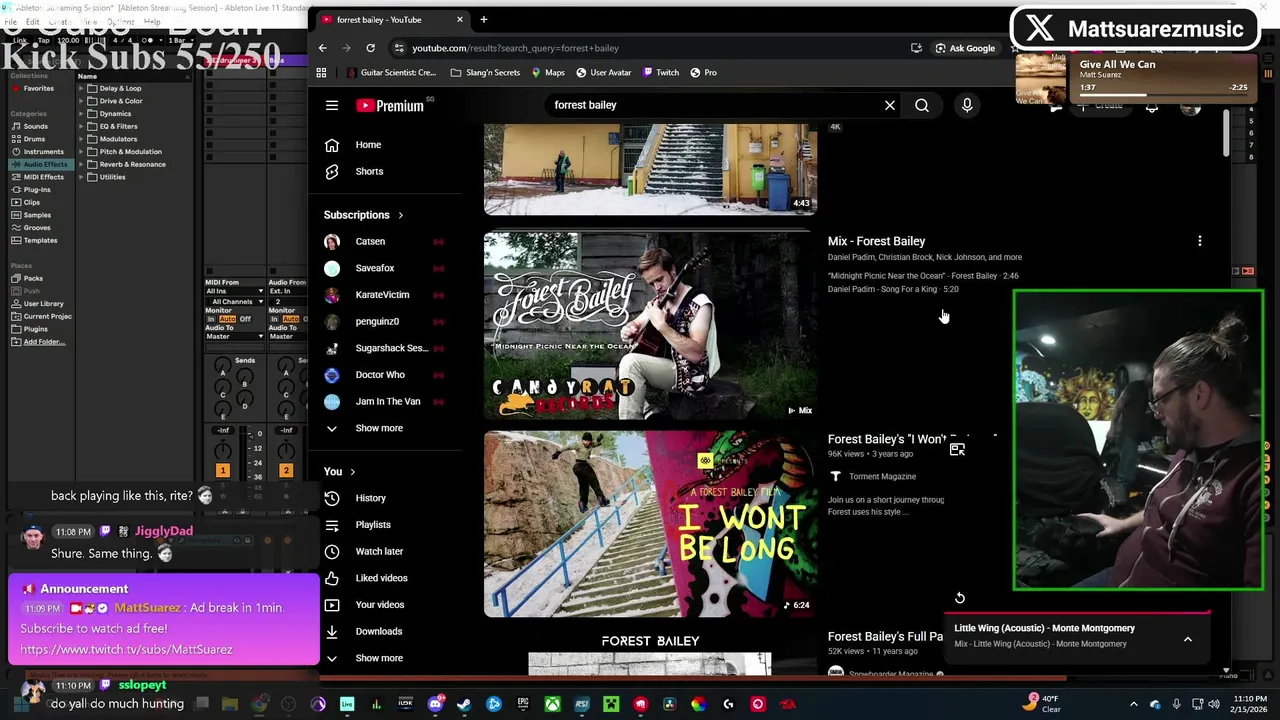
Task: Click the YouTube Premium logo
Action: click(x=390, y=105)
